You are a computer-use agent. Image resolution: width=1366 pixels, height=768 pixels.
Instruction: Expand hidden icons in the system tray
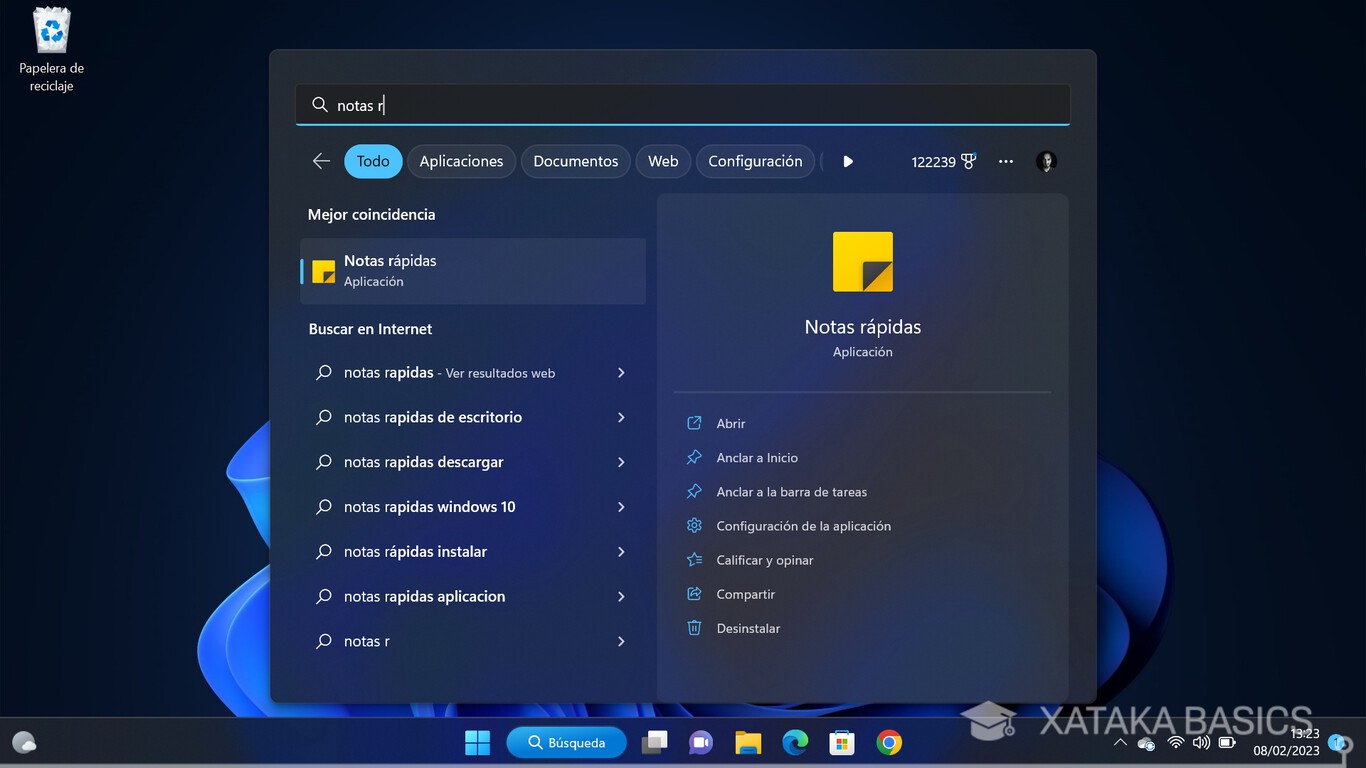[x=1120, y=742]
